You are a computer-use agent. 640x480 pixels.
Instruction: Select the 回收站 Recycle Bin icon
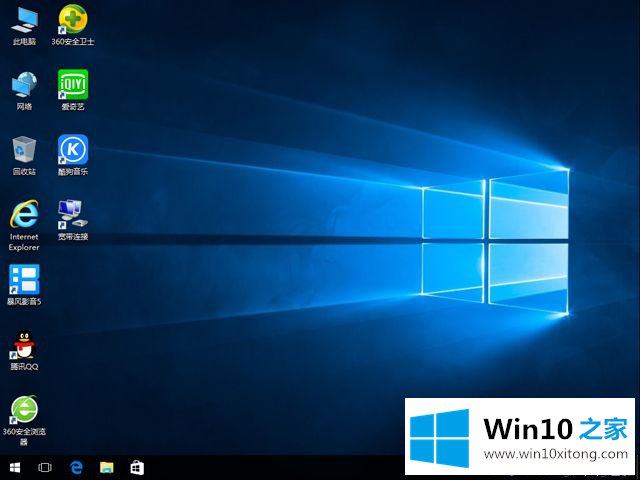click(x=24, y=150)
